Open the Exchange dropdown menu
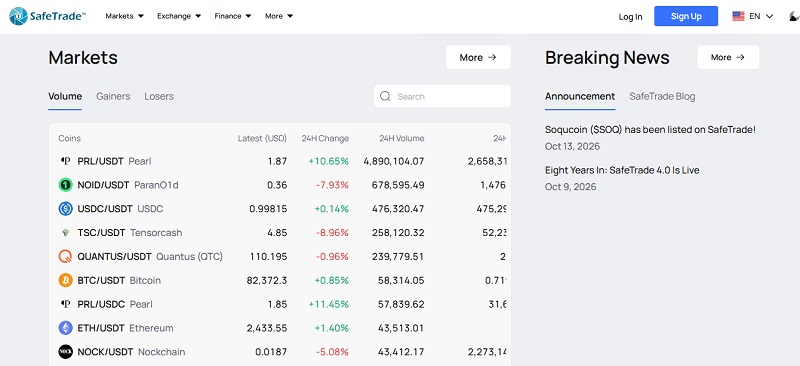 click(x=179, y=16)
